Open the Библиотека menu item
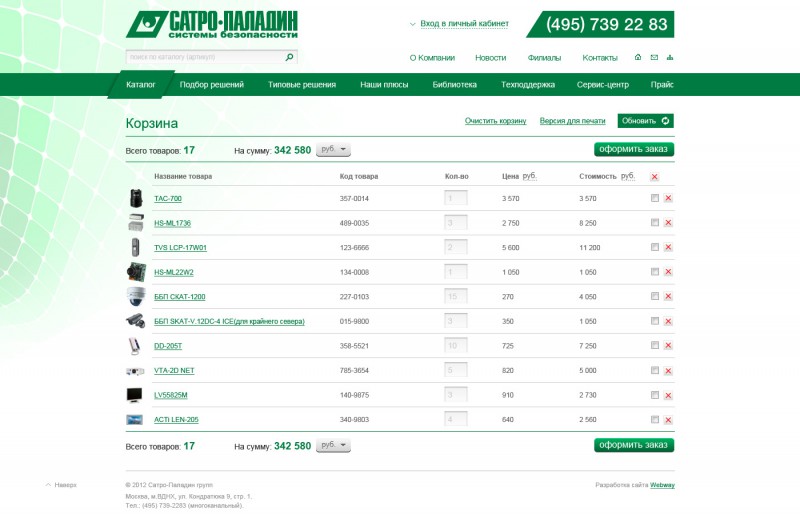 click(x=455, y=85)
